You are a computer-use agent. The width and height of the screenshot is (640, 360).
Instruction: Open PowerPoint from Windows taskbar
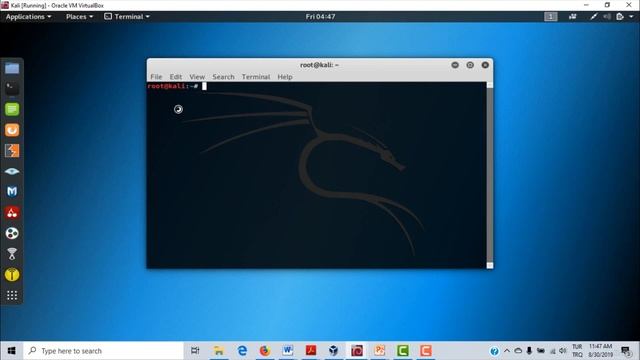click(380, 351)
